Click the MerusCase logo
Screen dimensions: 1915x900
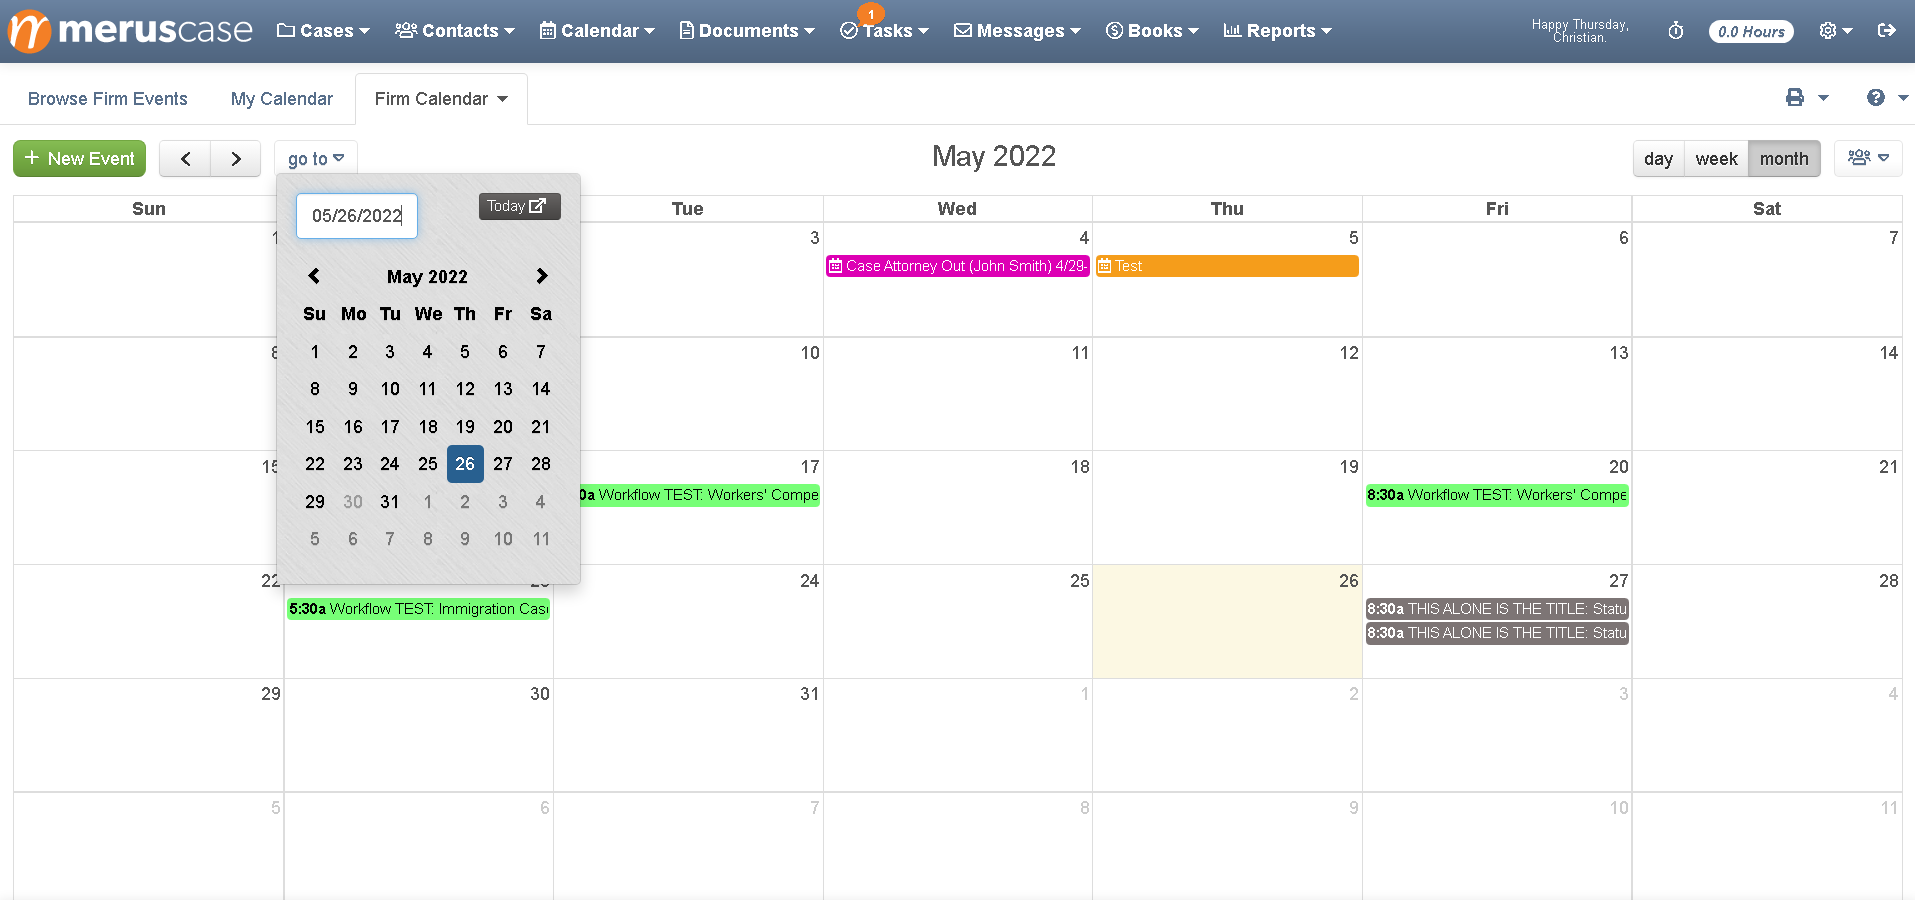pos(130,30)
